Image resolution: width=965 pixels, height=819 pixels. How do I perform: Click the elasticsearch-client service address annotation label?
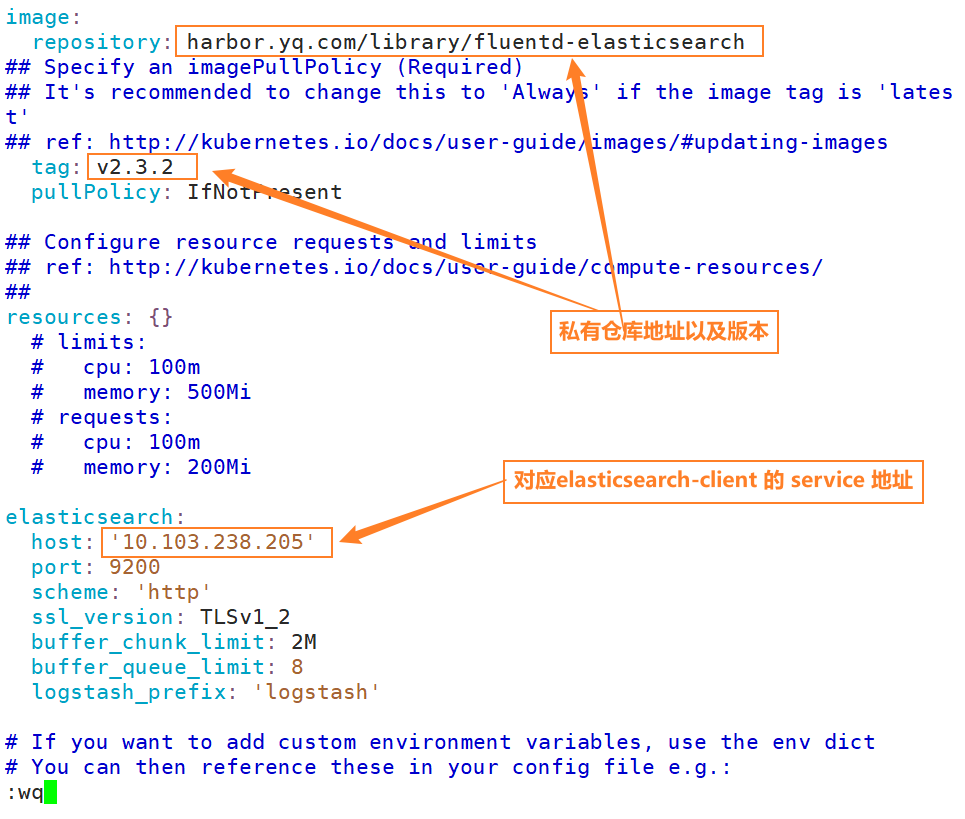pyautogui.click(x=713, y=480)
